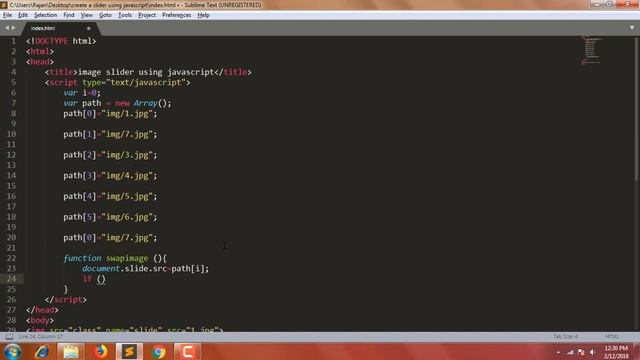
Task: Click the title text 'image slider using javascript'
Action: tap(146, 72)
